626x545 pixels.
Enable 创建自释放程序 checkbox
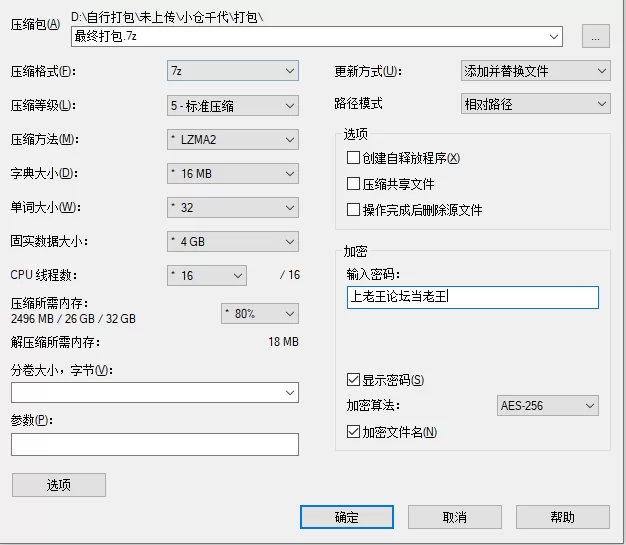pyautogui.click(x=353, y=158)
